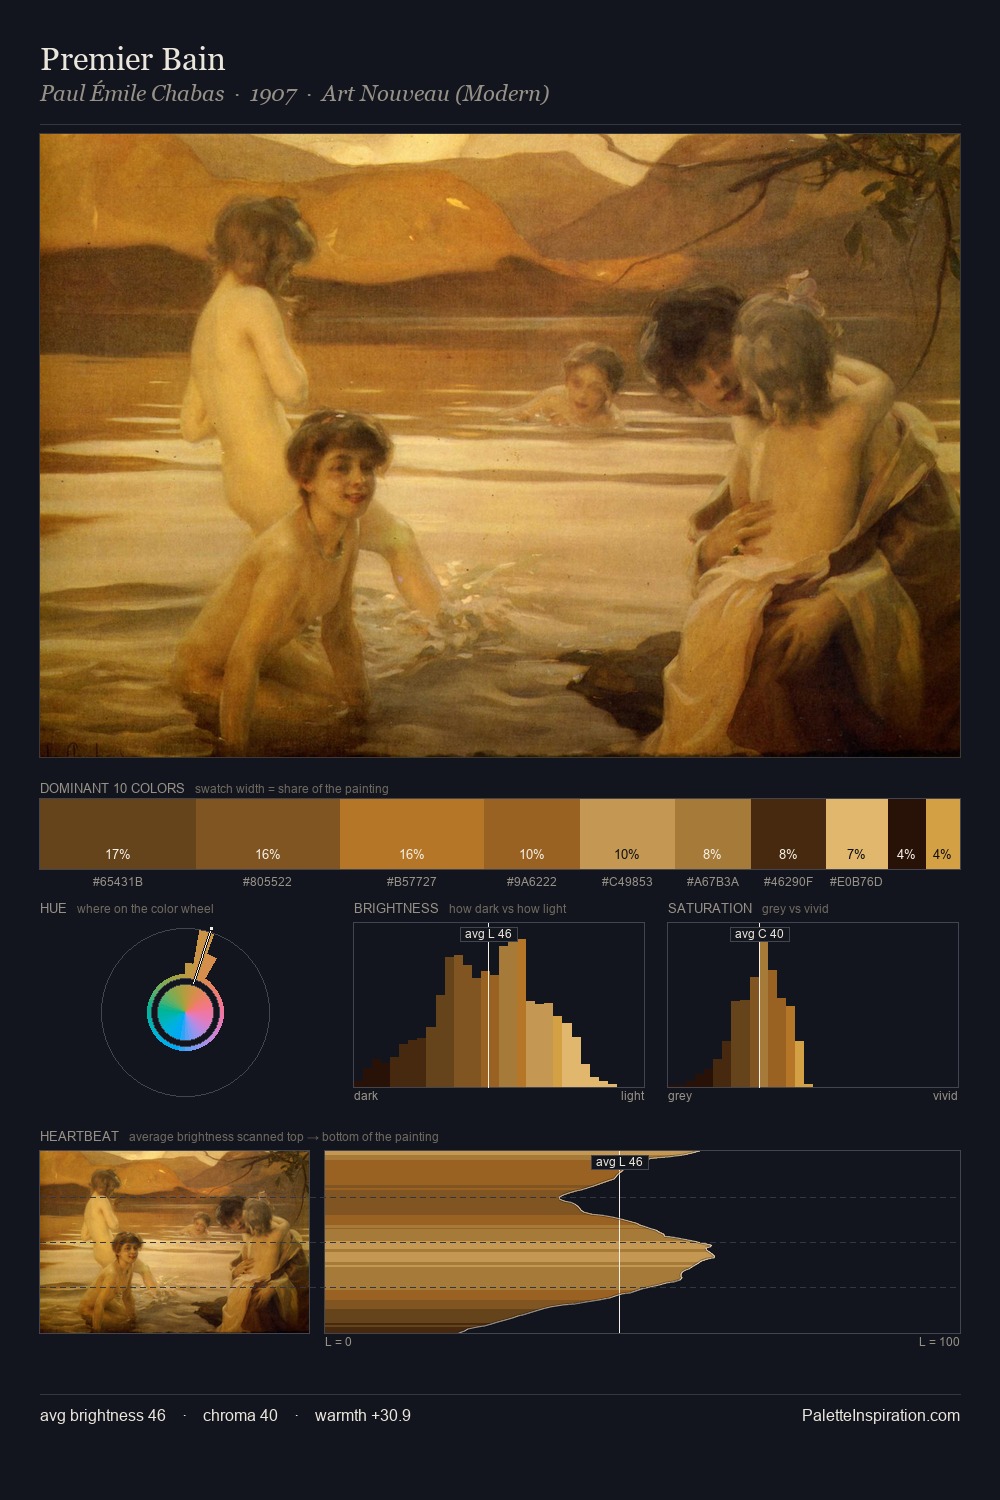Click the hex label #E0B76D

click(x=857, y=882)
